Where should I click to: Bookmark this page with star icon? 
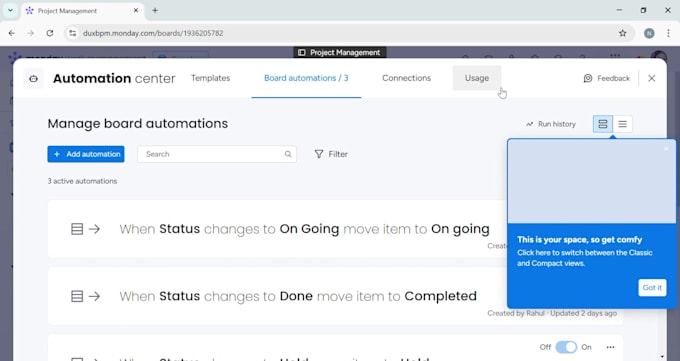[623, 33]
